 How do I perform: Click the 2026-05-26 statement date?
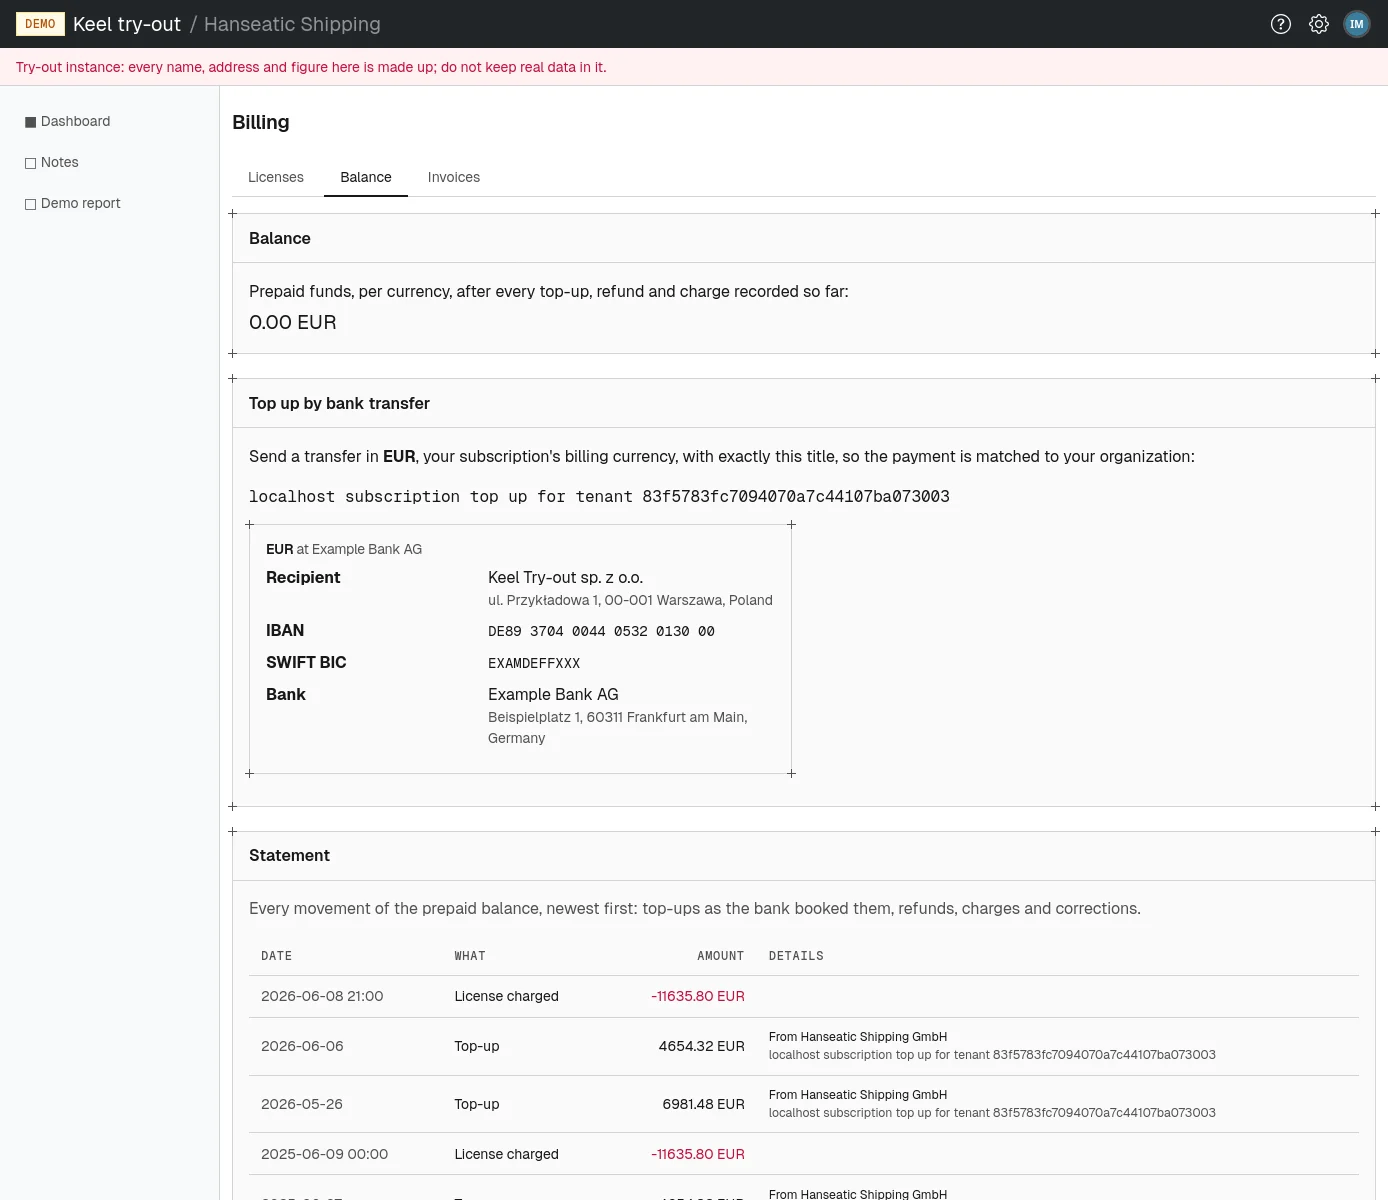coord(302,1104)
